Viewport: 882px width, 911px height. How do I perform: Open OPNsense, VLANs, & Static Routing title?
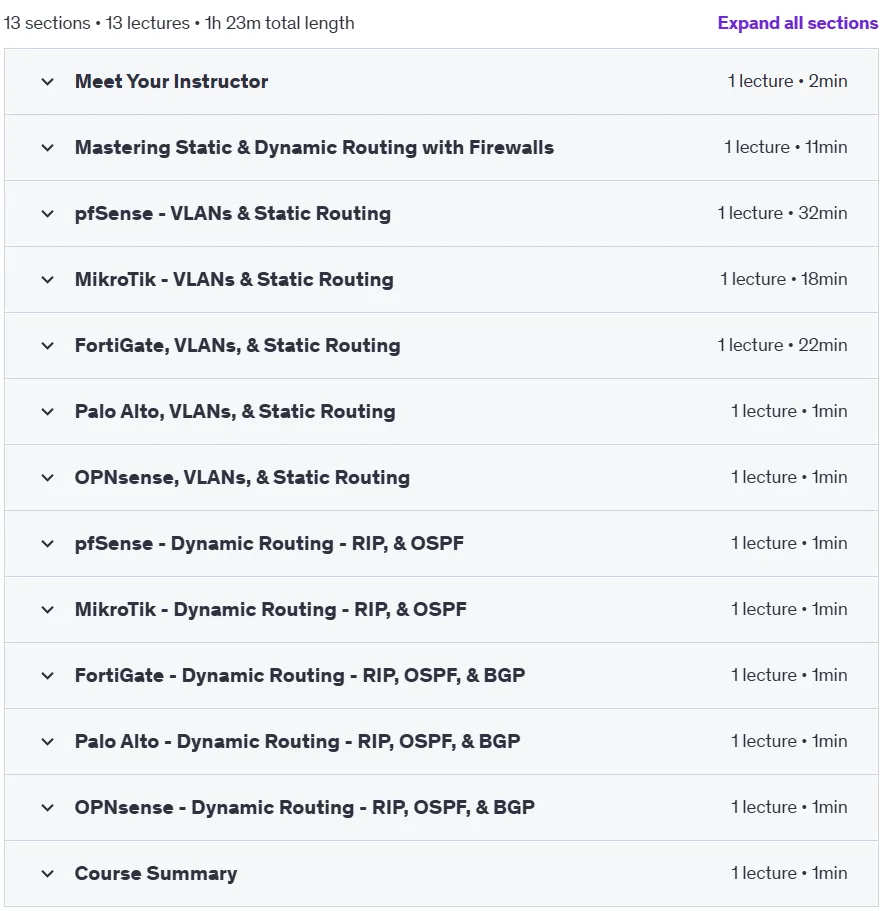pyautogui.click(x=242, y=478)
